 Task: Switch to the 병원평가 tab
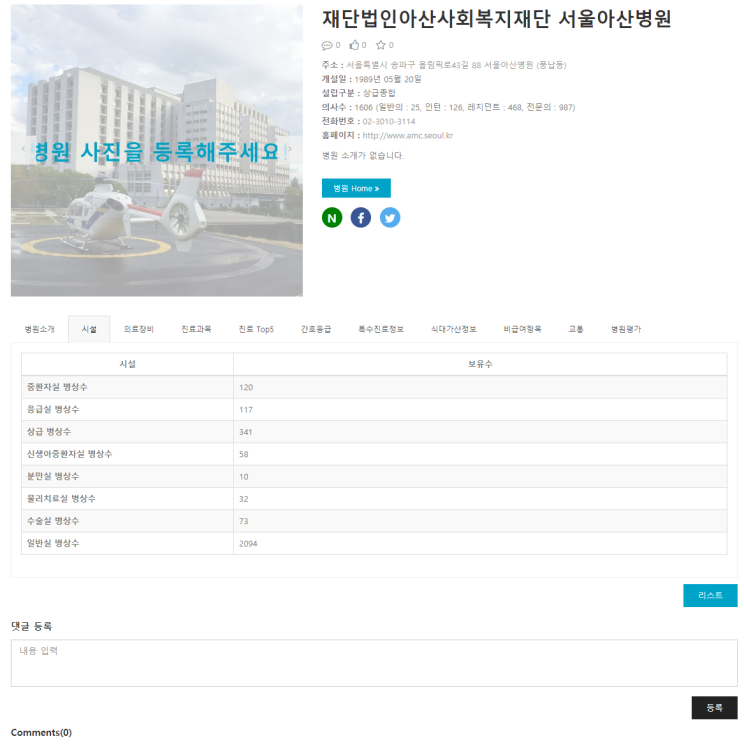click(626, 329)
